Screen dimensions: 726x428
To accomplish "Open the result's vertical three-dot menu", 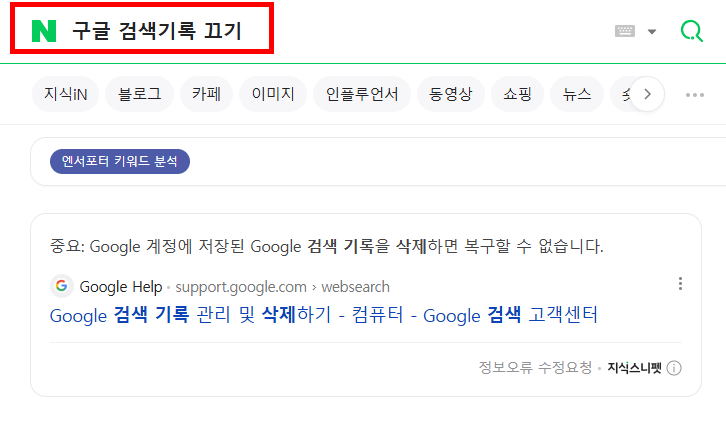I will (680, 283).
